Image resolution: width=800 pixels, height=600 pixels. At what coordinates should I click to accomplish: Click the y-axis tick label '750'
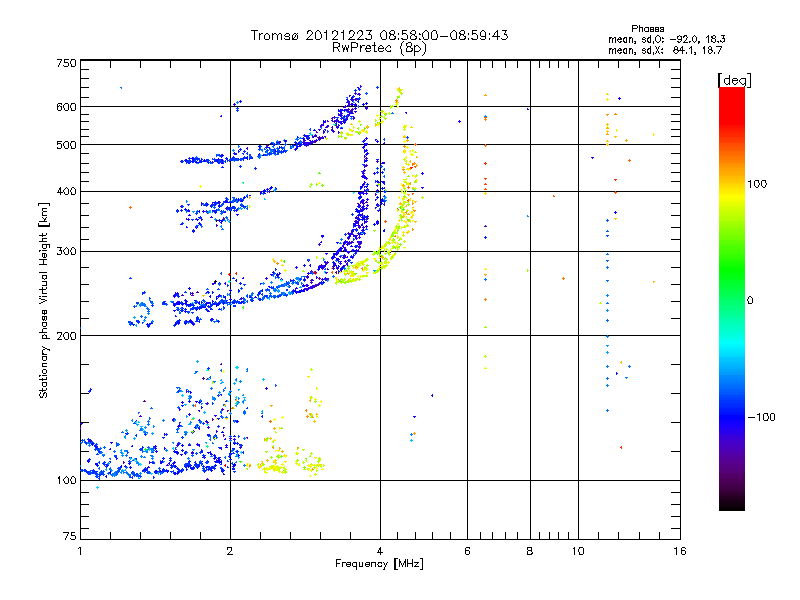[x=66, y=63]
